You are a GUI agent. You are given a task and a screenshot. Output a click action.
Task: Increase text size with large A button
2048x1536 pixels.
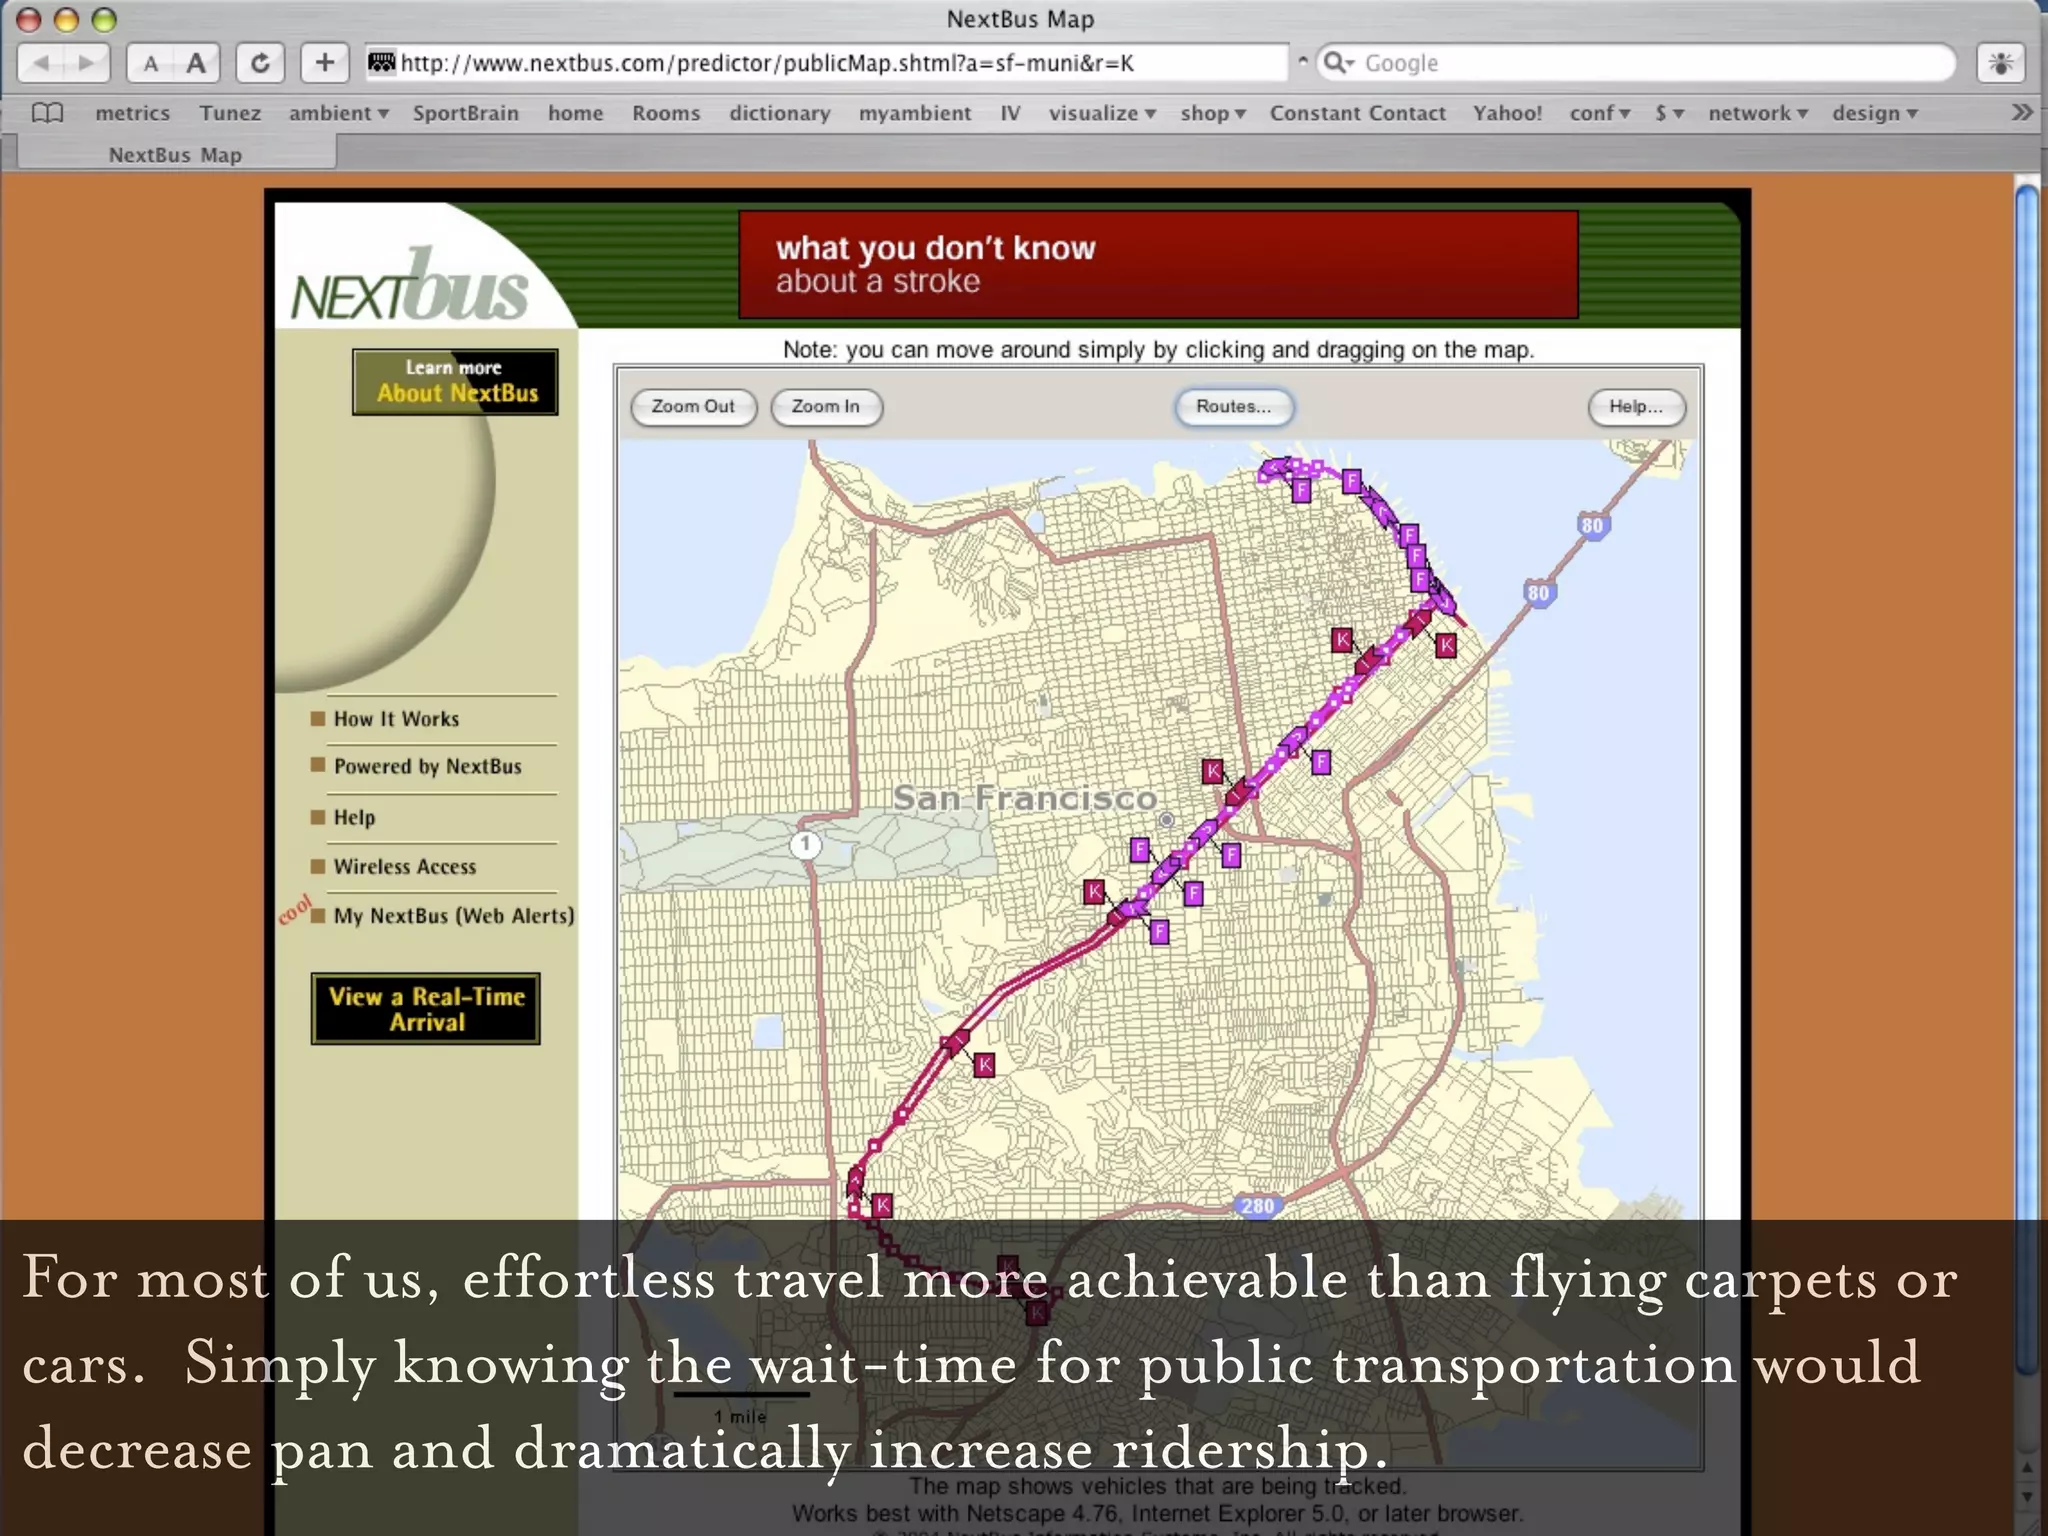pyautogui.click(x=197, y=64)
